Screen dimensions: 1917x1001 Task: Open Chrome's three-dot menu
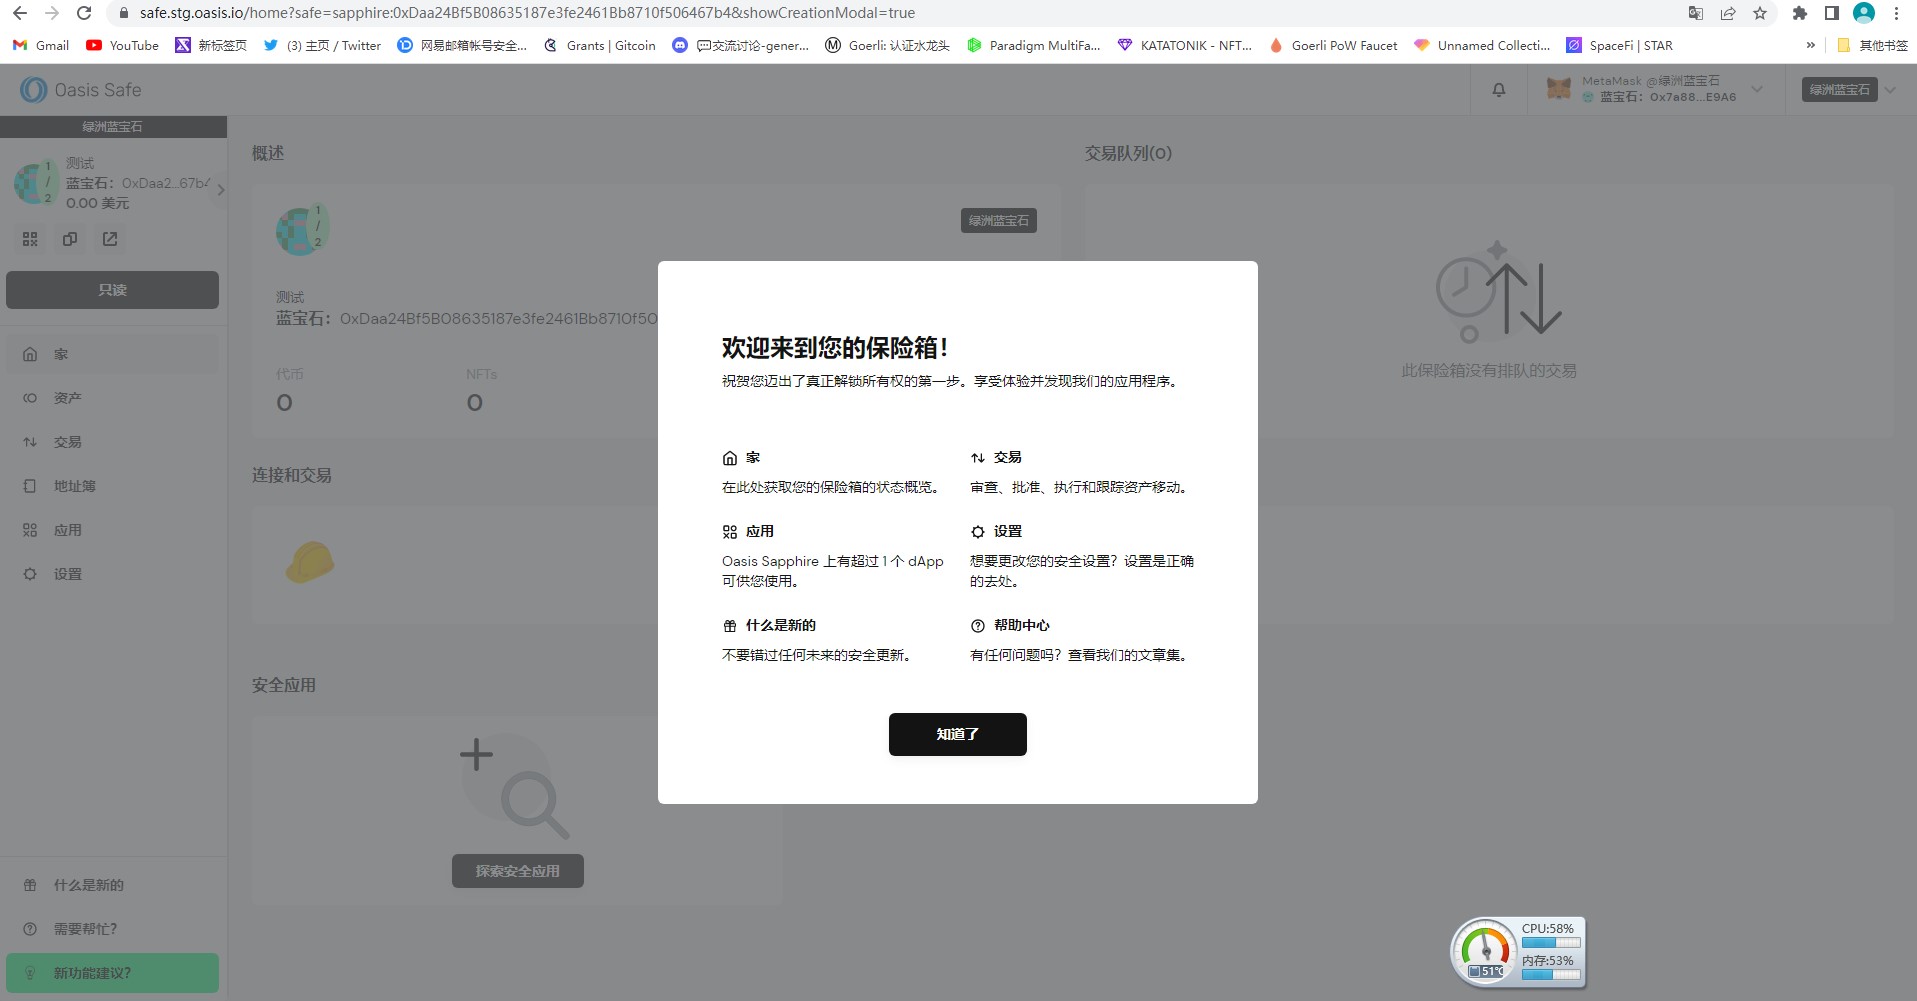point(1896,13)
